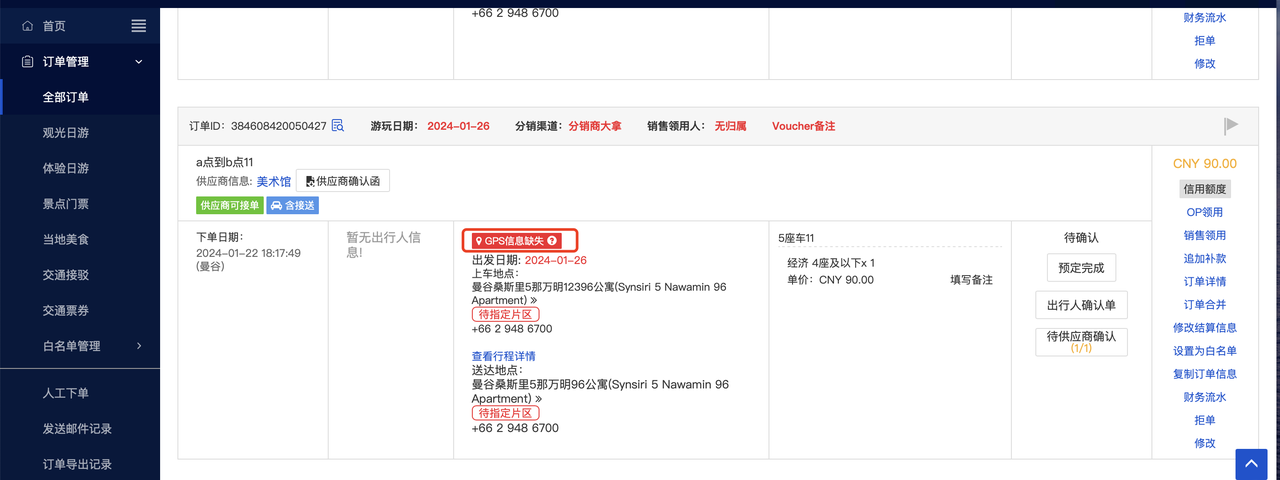Click the gray flag icon on order header
This screenshot has width=1280, height=480.
1231,125
